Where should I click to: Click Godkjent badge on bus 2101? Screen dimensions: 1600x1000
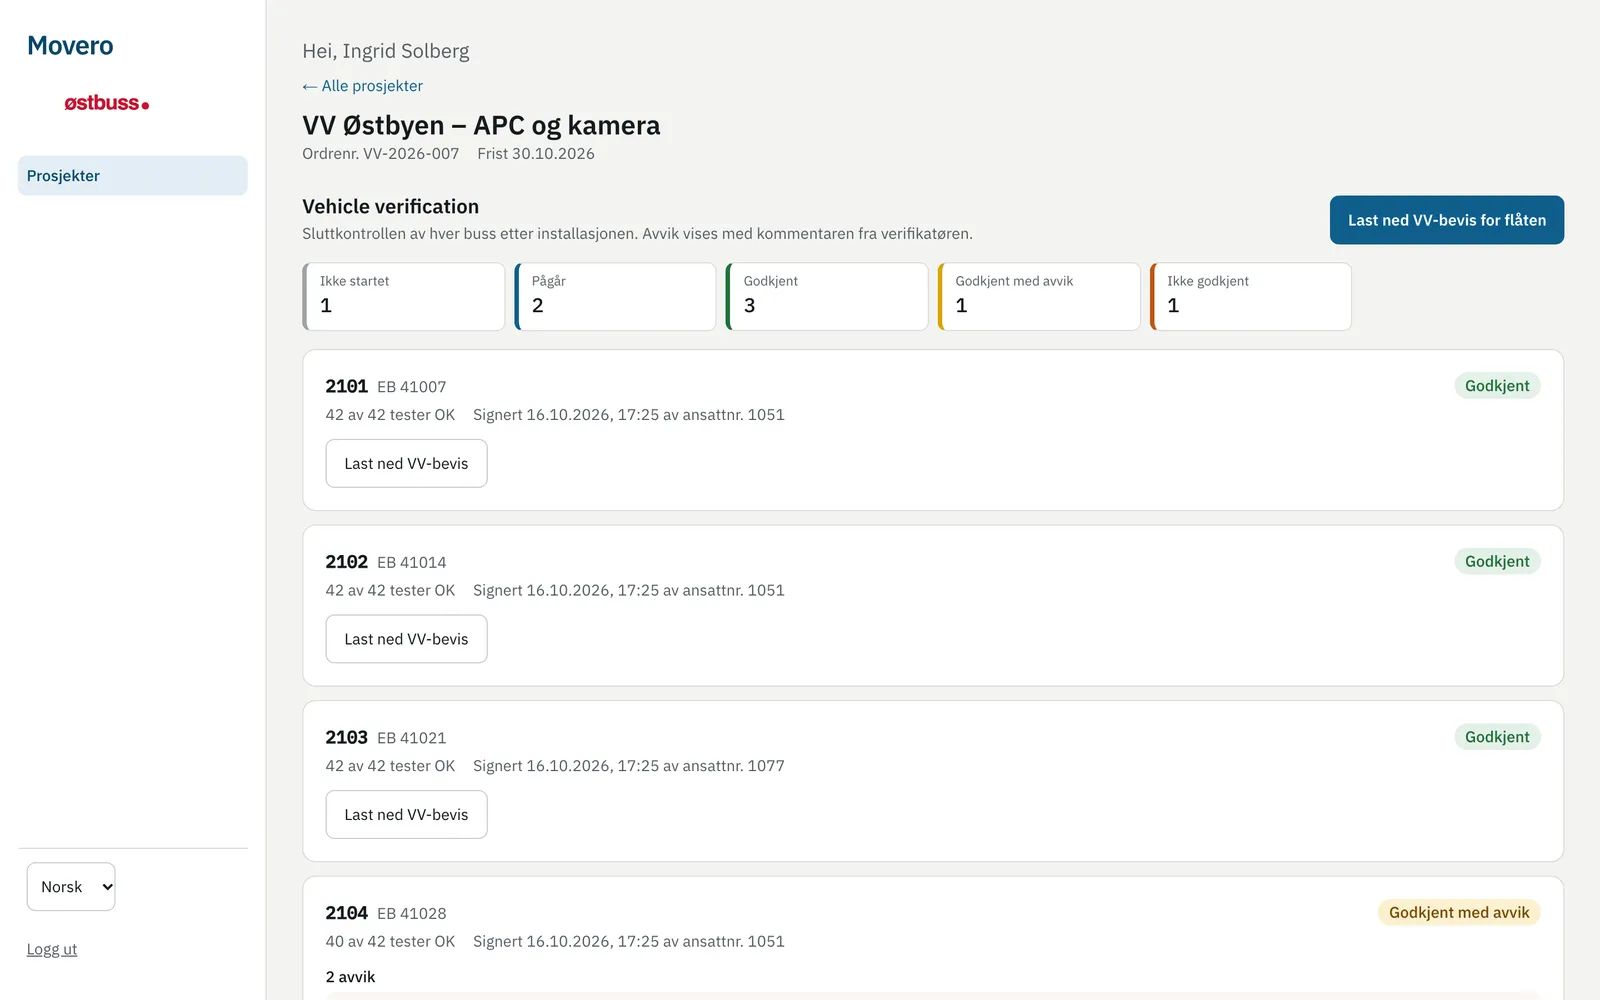coord(1497,386)
